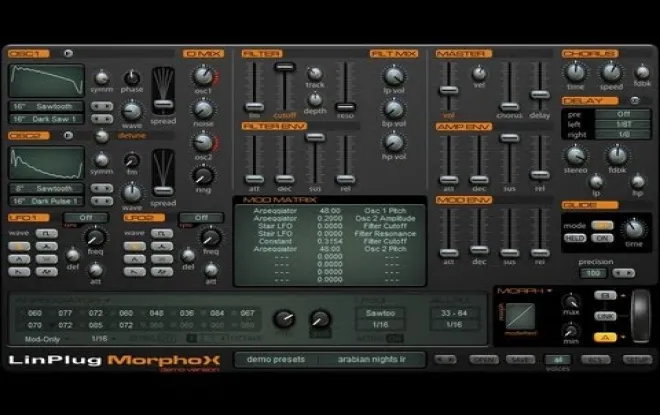The width and height of the screenshot is (660, 415).
Task: Click the master vol slider
Action: [x=449, y=90]
